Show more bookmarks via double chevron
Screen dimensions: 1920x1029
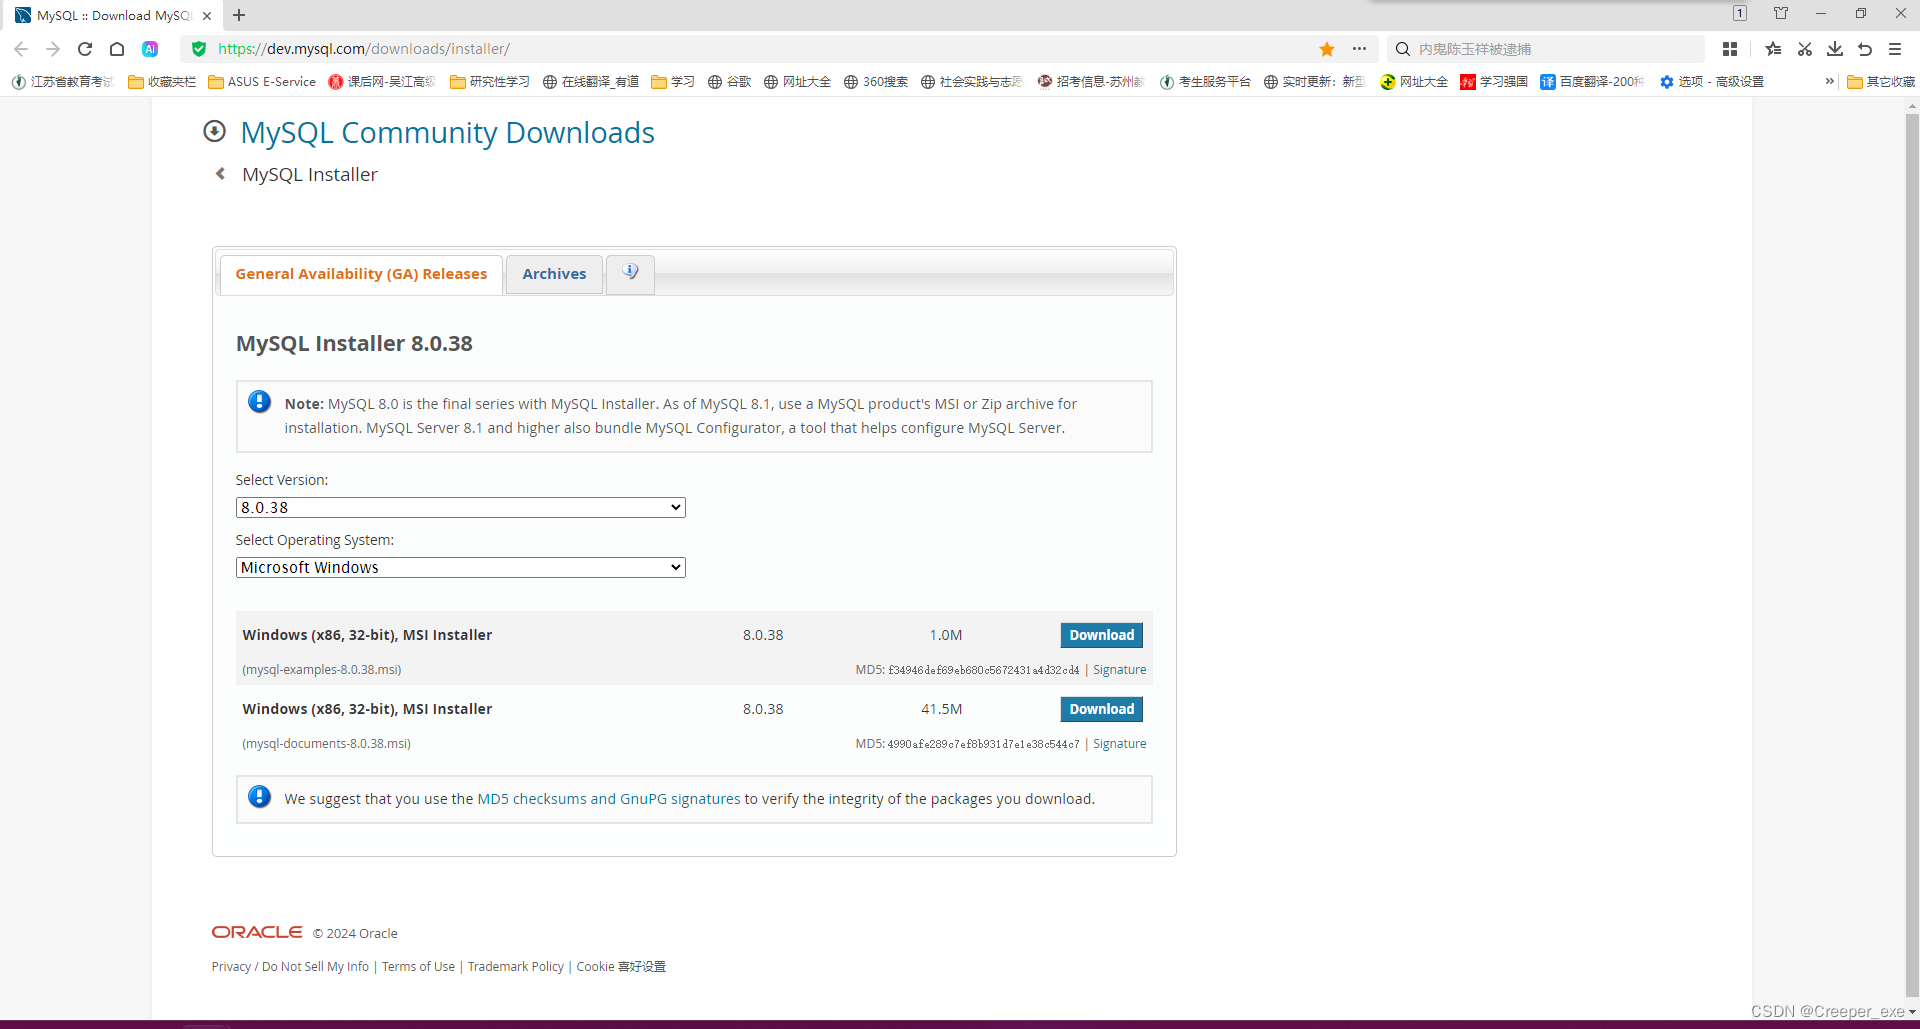click(1829, 82)
